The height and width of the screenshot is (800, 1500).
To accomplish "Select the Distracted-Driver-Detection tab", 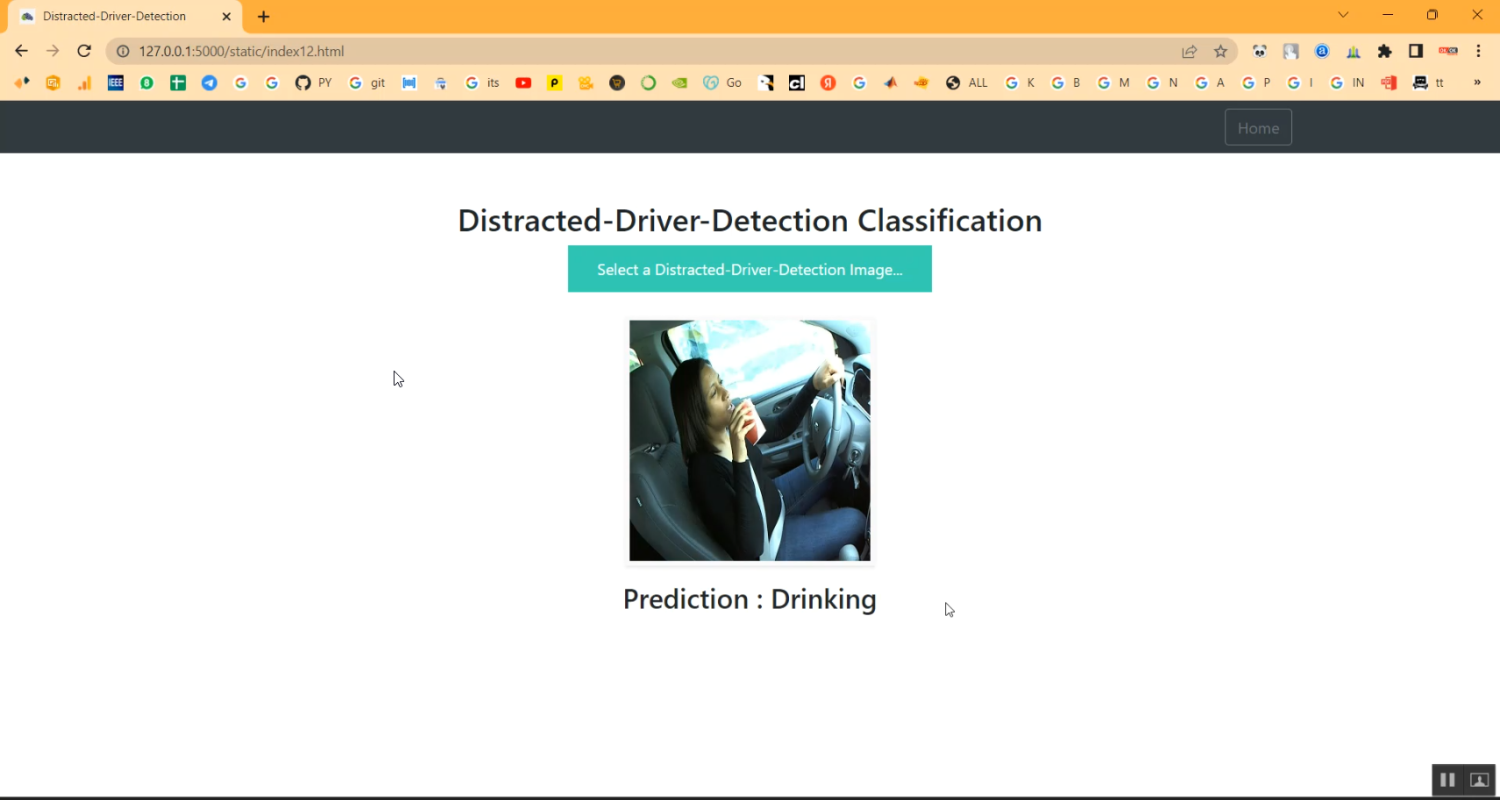I will tap(115, 17).
